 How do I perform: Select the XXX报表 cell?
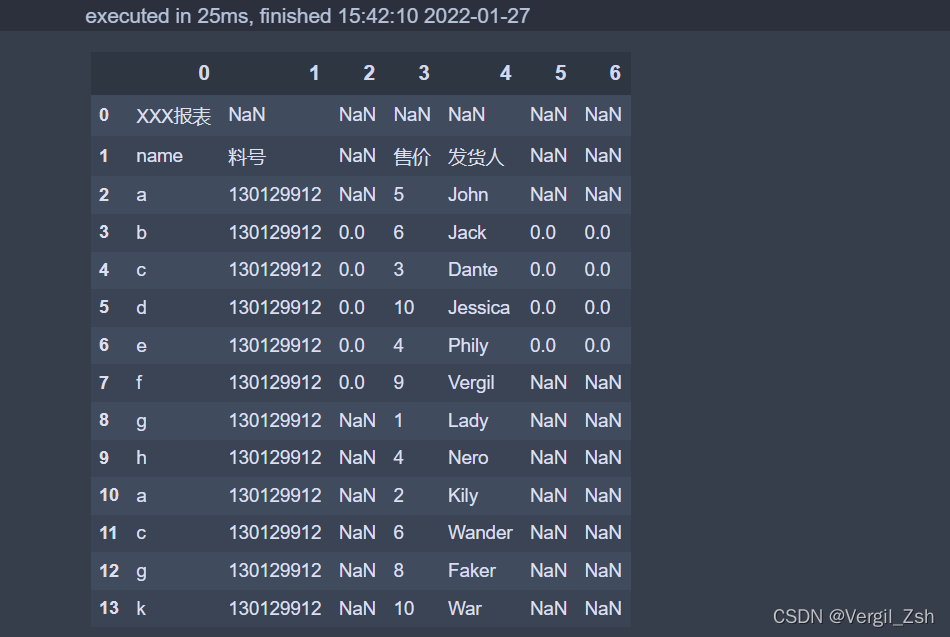point(173,115)
